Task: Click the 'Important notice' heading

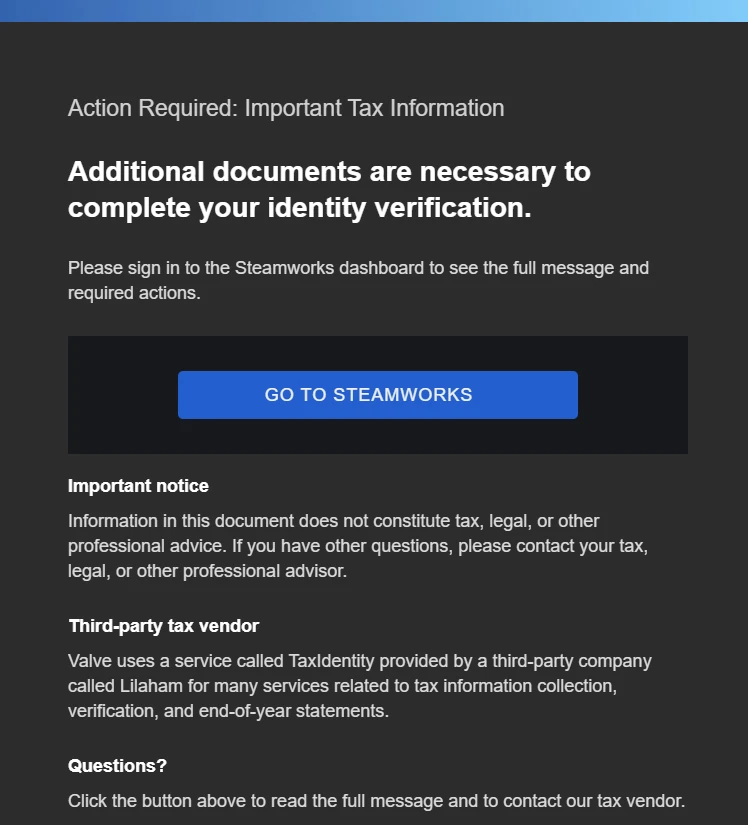Action: (x=138, y=486)
